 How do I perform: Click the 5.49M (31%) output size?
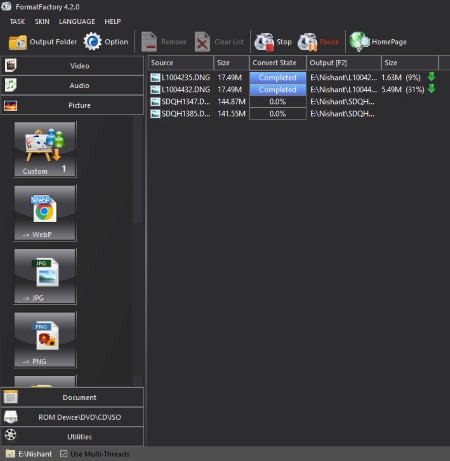pos(403,89)
